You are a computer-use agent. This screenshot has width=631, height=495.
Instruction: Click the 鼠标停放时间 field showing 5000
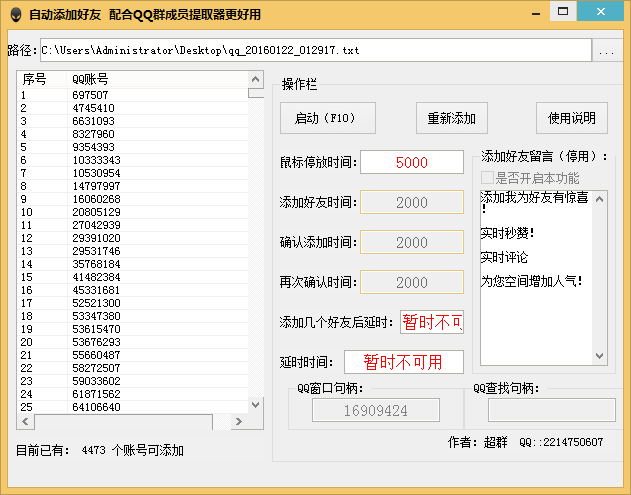point(411,162)
